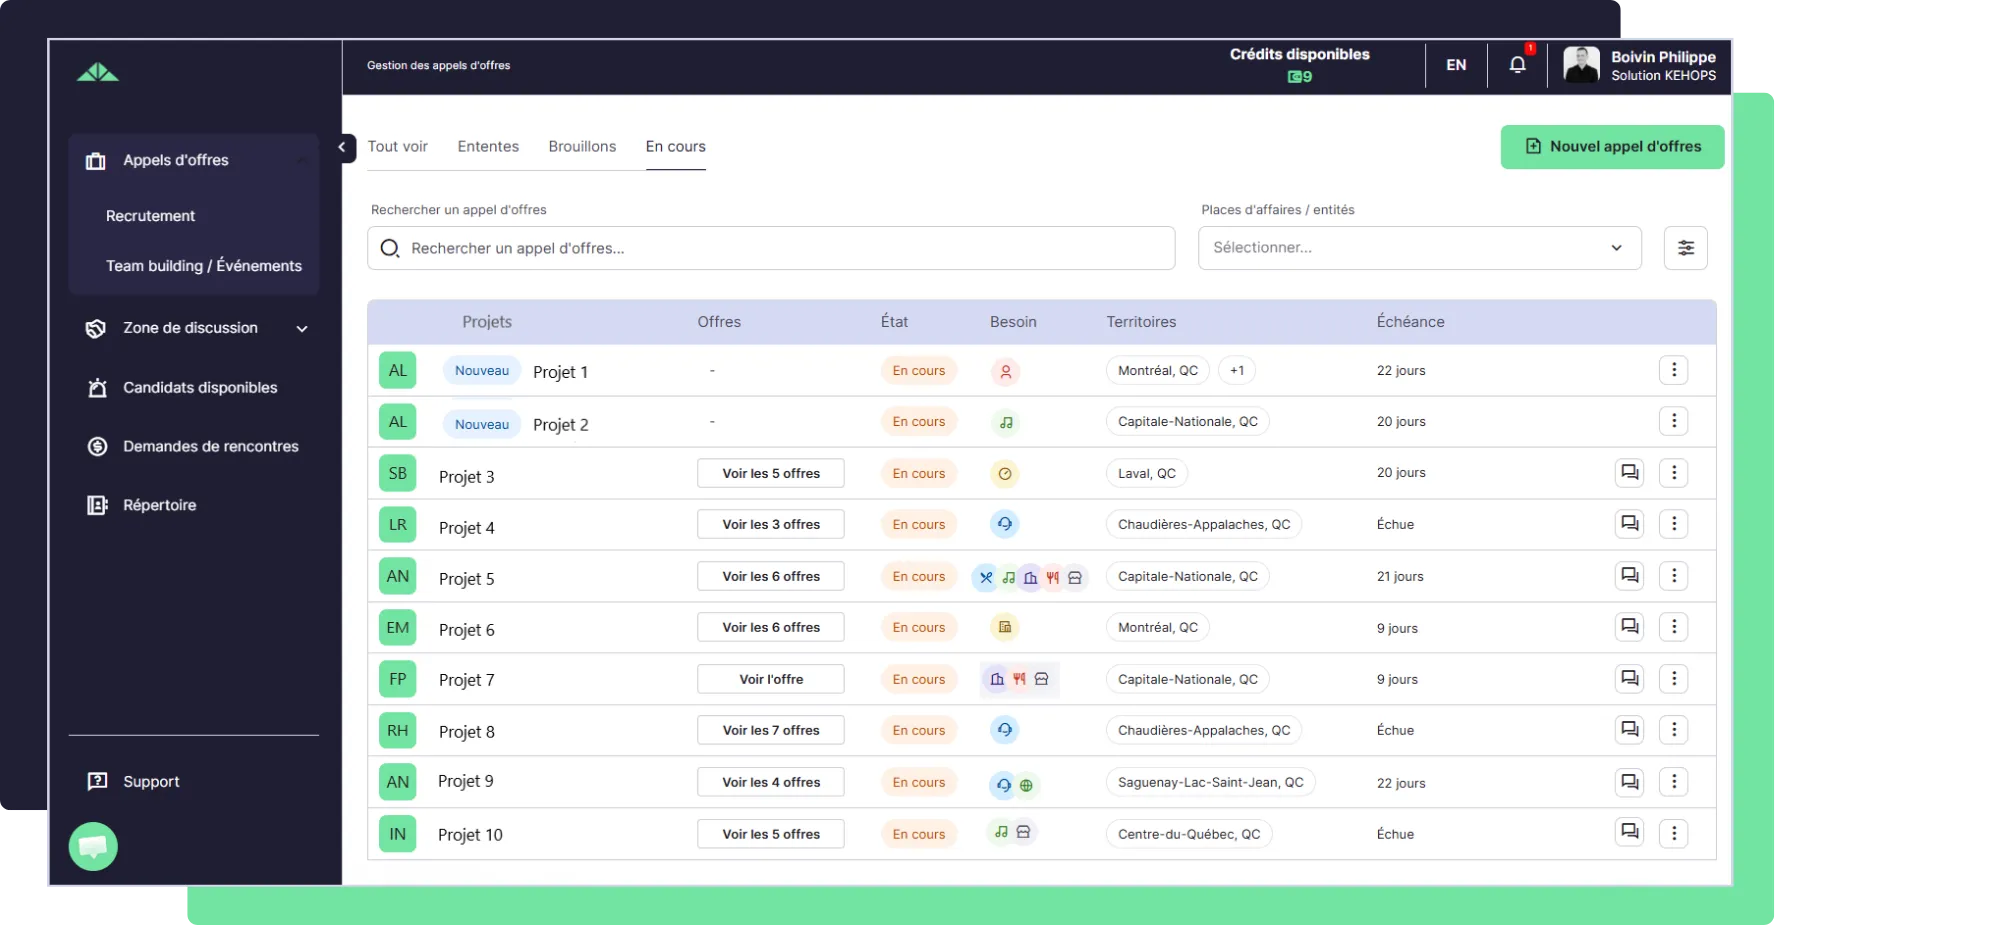
Task: Switch to the Brouillons tab
Action: click(x=582, y=147)
